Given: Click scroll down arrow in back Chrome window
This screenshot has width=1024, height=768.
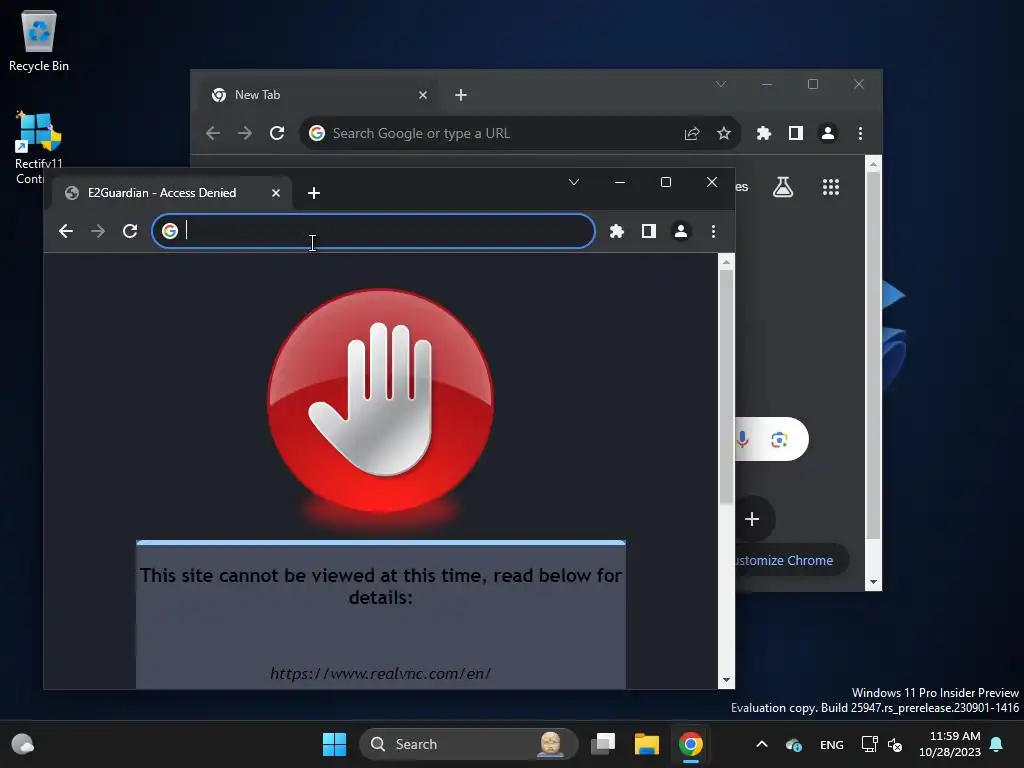Looking at the screenshot, I should (x=873, y=582).
